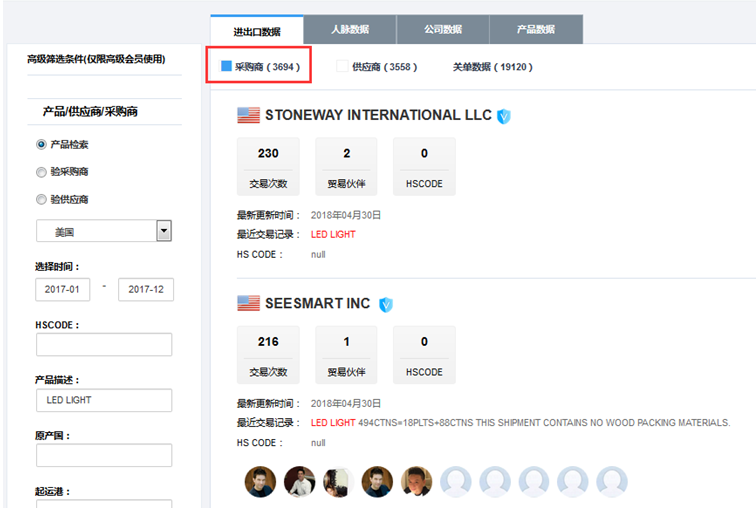Click SEESMART's update date 2018年04月30日
This screenshot has height=521, width=756.
point(346,403)
